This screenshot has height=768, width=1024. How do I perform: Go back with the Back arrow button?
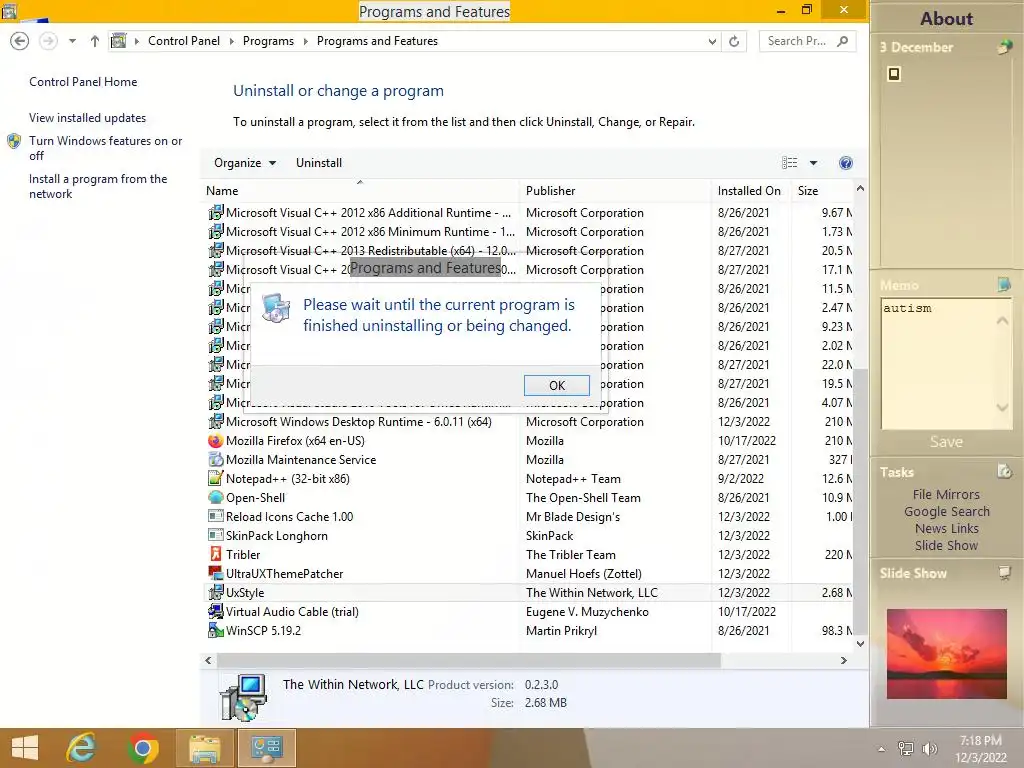tap(20, 41)
